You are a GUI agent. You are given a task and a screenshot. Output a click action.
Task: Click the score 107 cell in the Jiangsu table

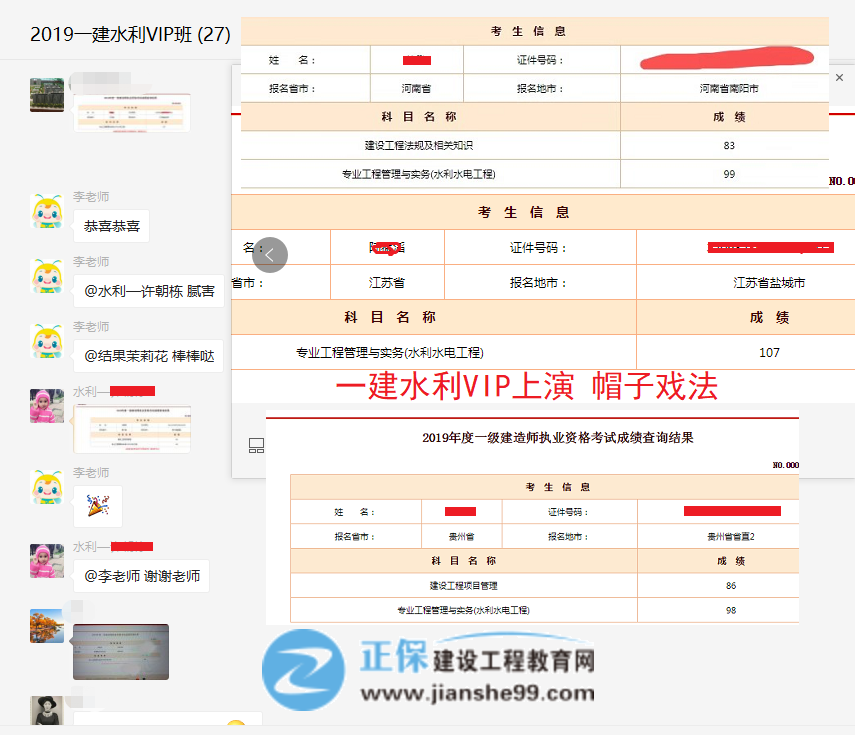click(x=769, y=352)
